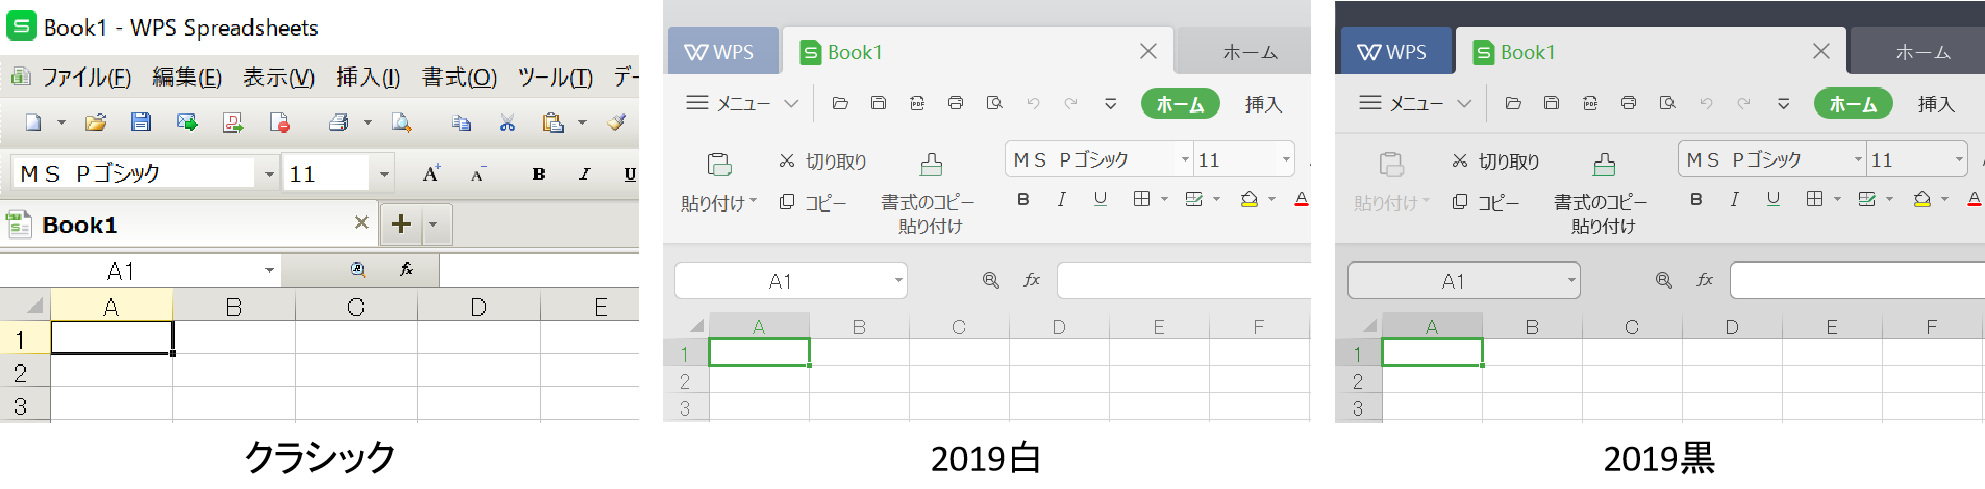Click Export to PDF icon in the middle window
The image size is (1985, 489).
(x=917, y=103)
